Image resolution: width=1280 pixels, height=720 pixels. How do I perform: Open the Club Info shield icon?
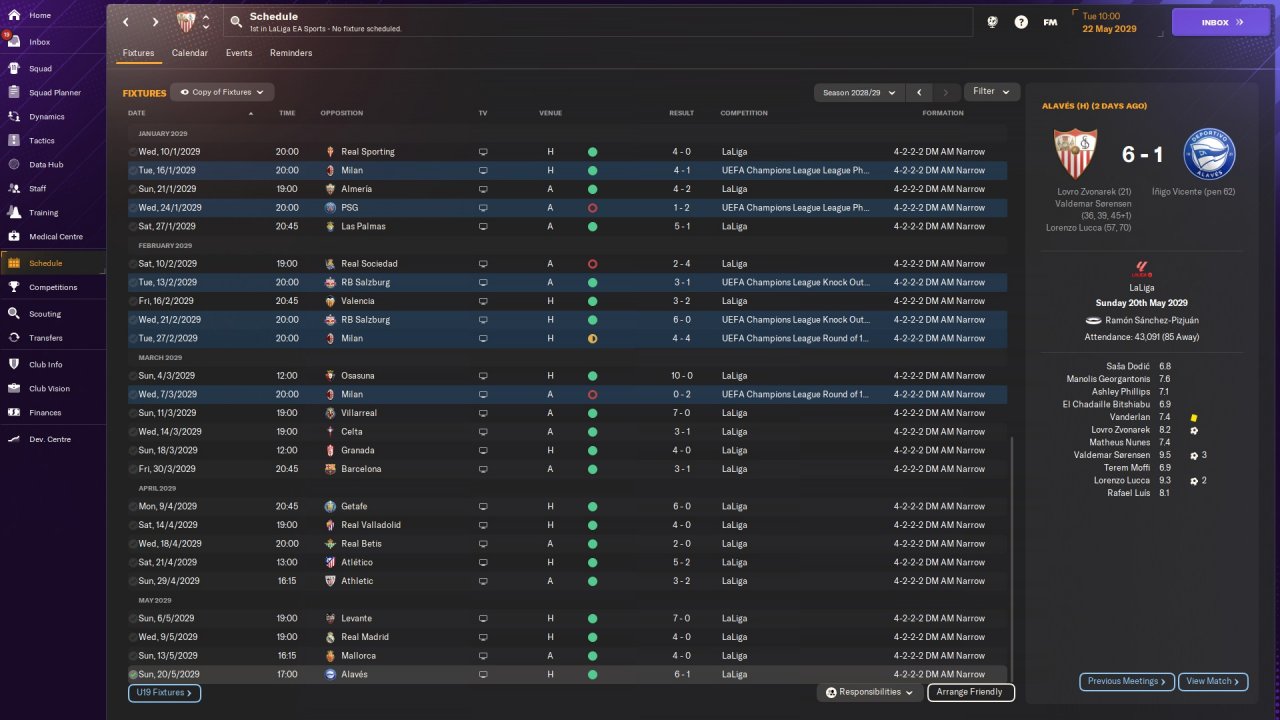click(14, 365)
